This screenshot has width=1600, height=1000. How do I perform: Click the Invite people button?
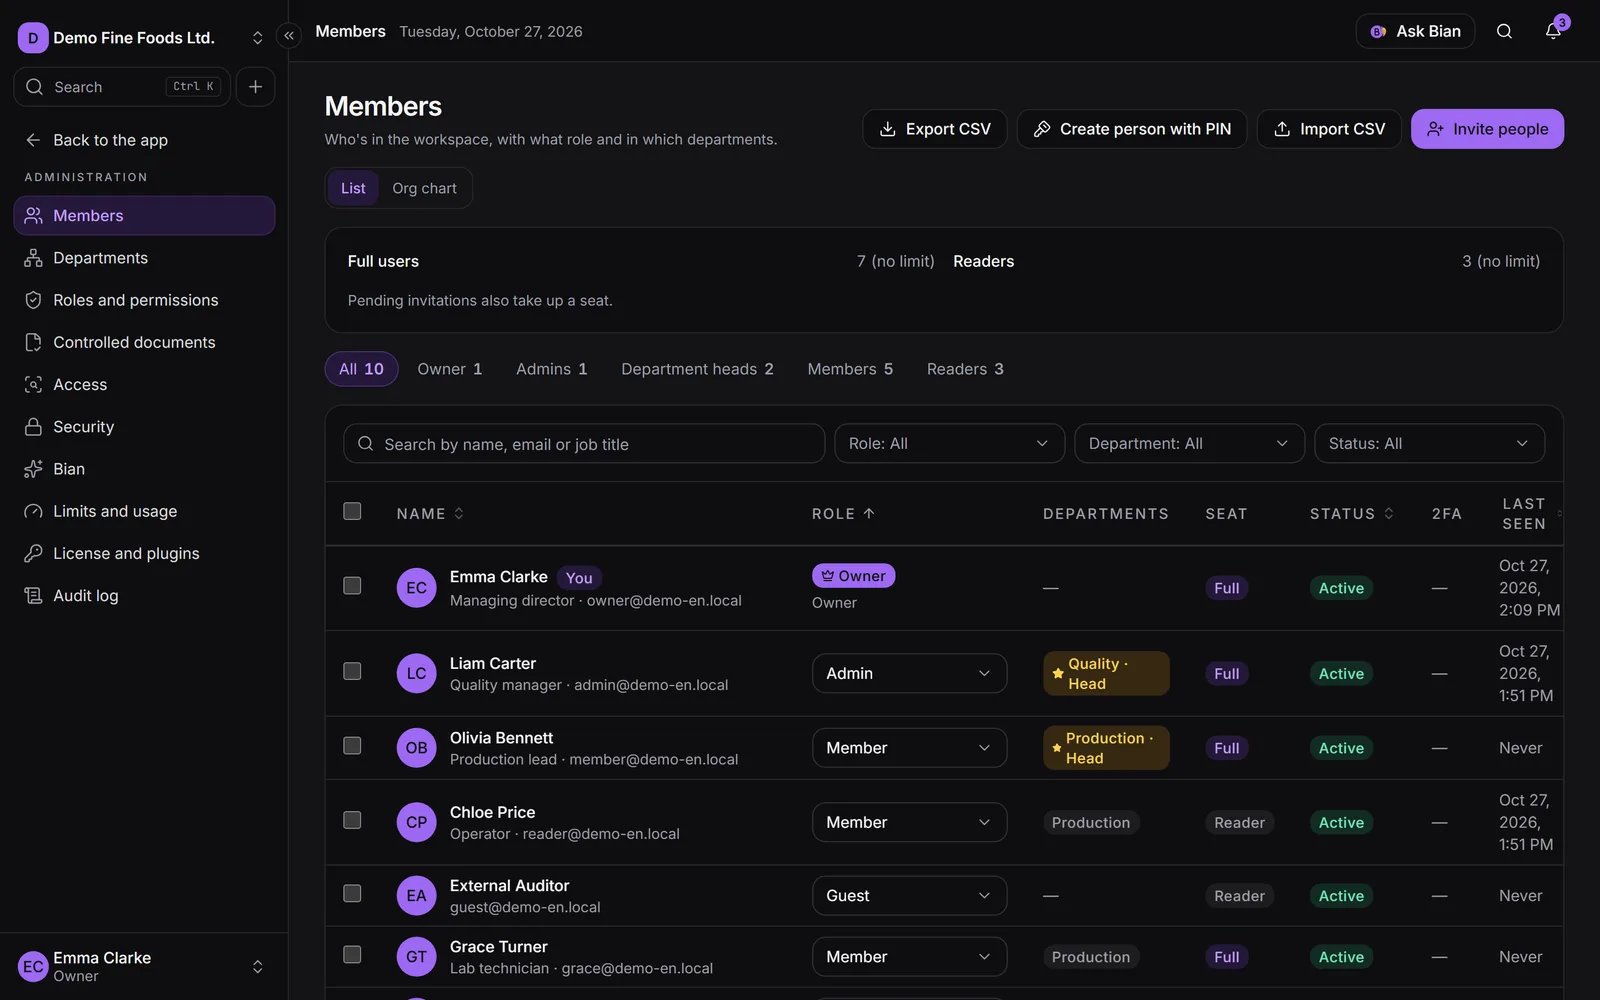click(x=1487, y=129)
